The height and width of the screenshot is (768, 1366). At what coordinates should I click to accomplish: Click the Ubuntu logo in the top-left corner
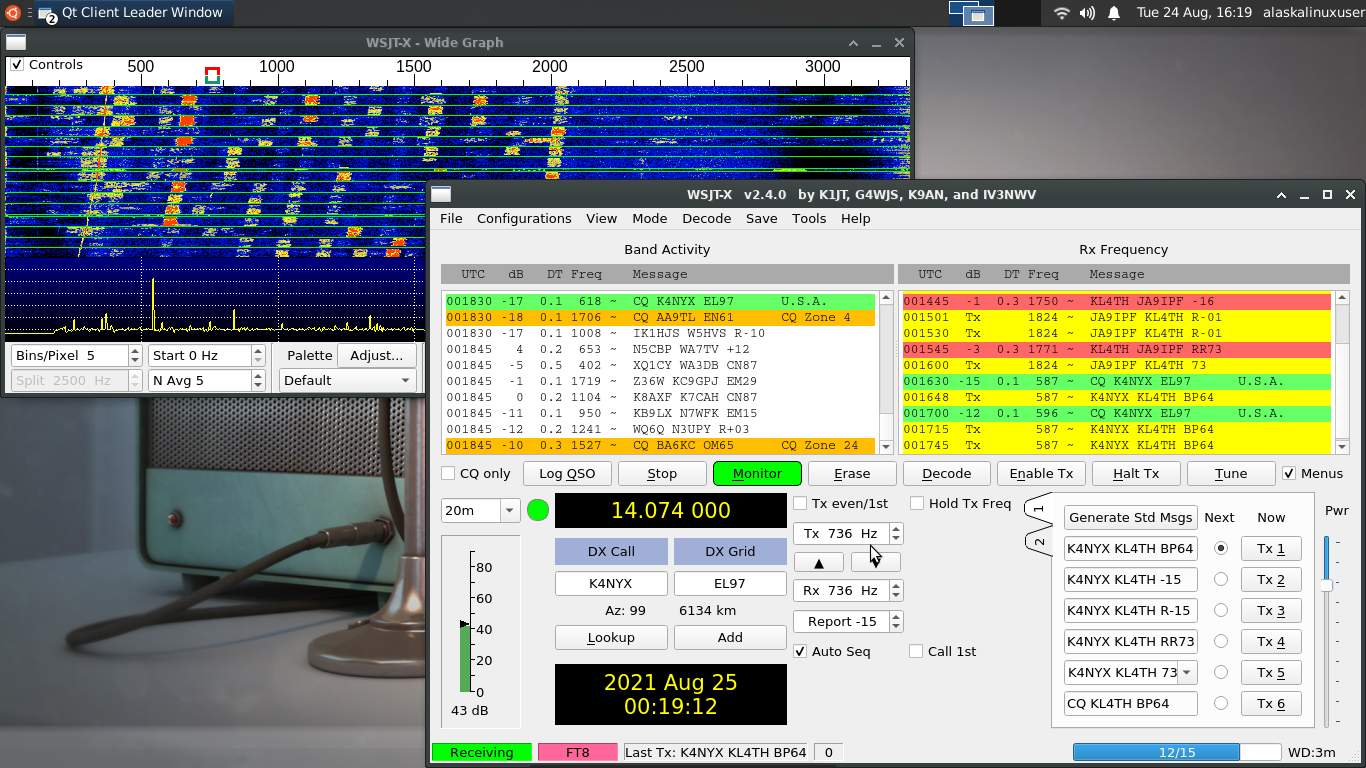click(x=13, y=13)
